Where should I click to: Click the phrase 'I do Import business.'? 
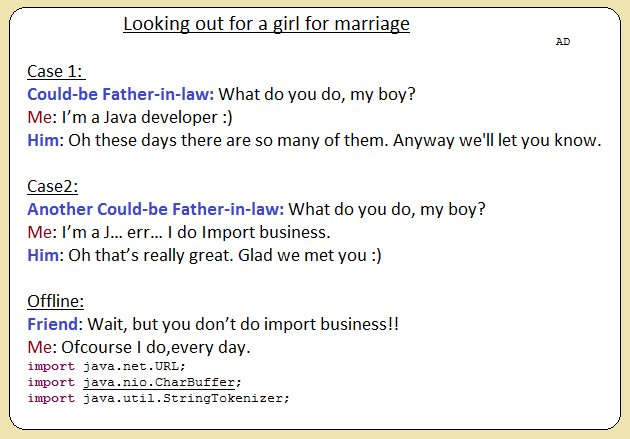tap(249, 232)
